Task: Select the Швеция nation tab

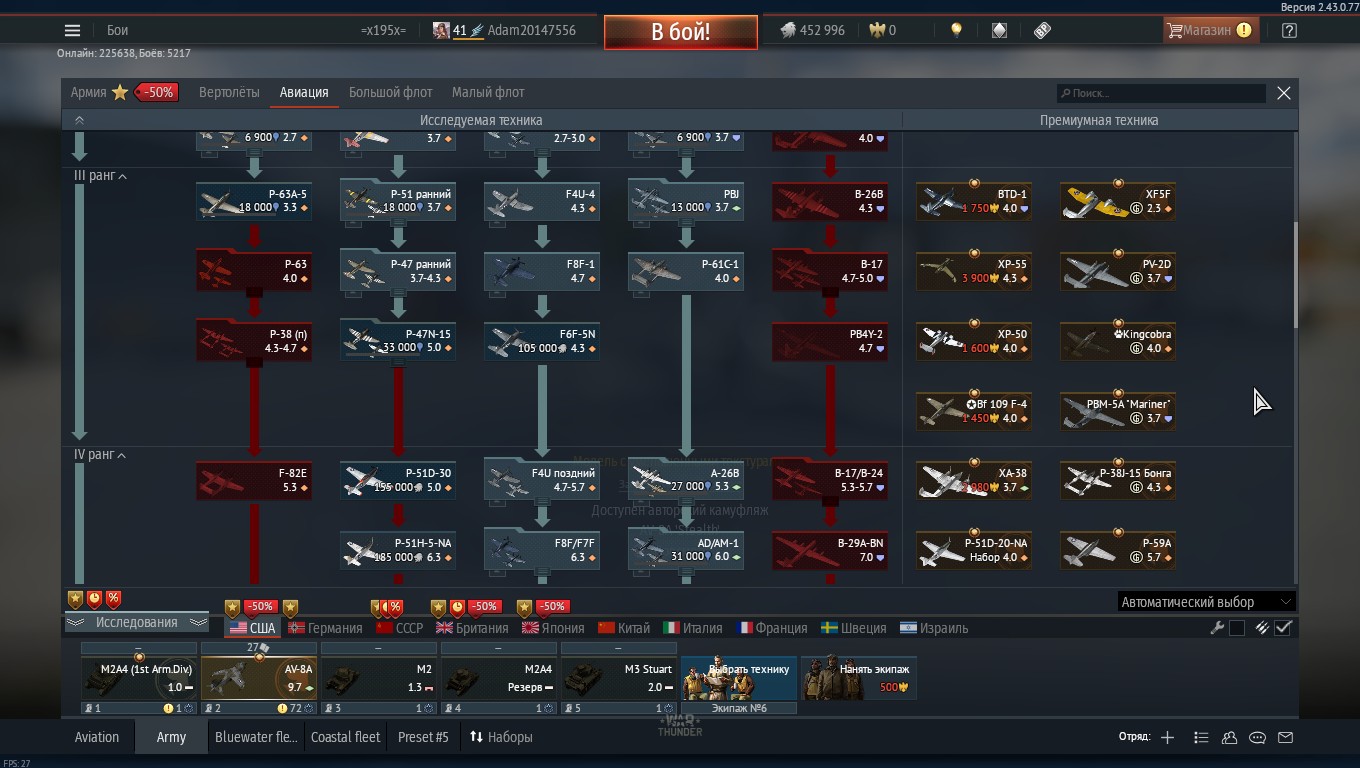Action: click(853, 628)
